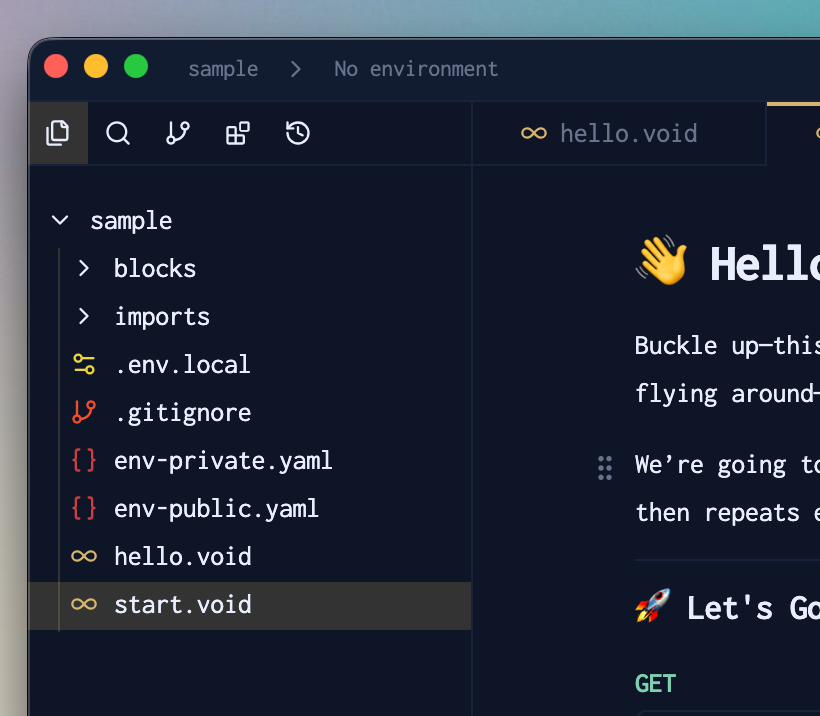The width and height of the screenshot is (820, 716).
Task: Minimize the window with the yellow button
Action: coord(96,66)
